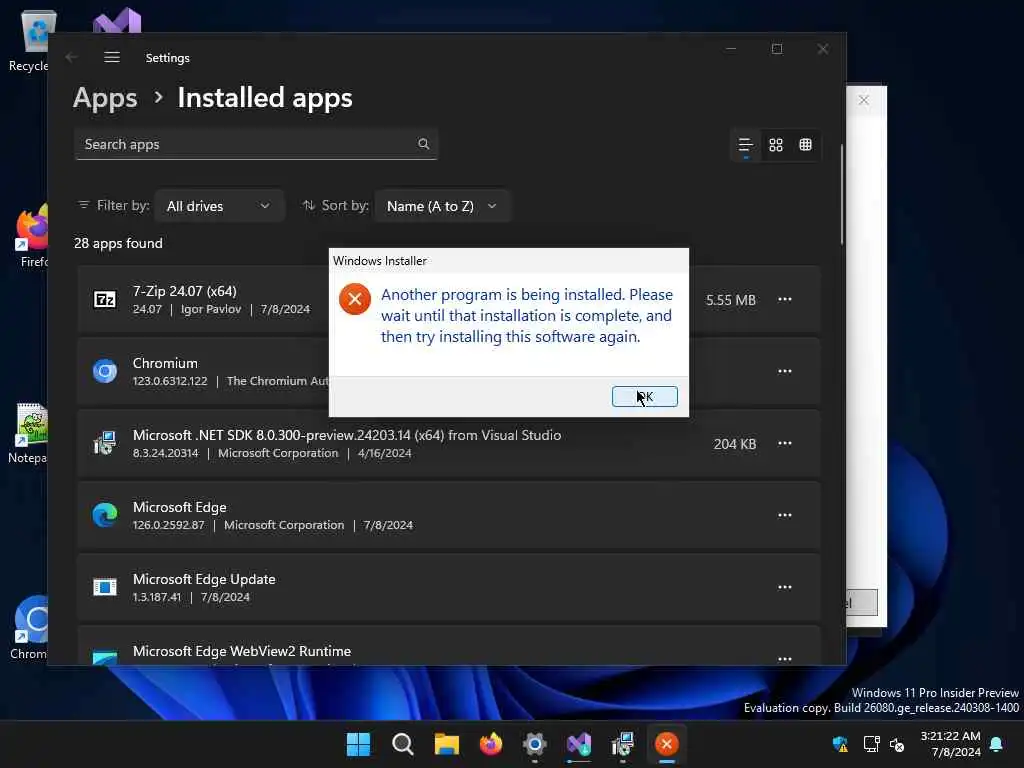Open more options for Edge WebView2 Runtime
Viewport: 1024px width, 768px height.
[784, 658]
